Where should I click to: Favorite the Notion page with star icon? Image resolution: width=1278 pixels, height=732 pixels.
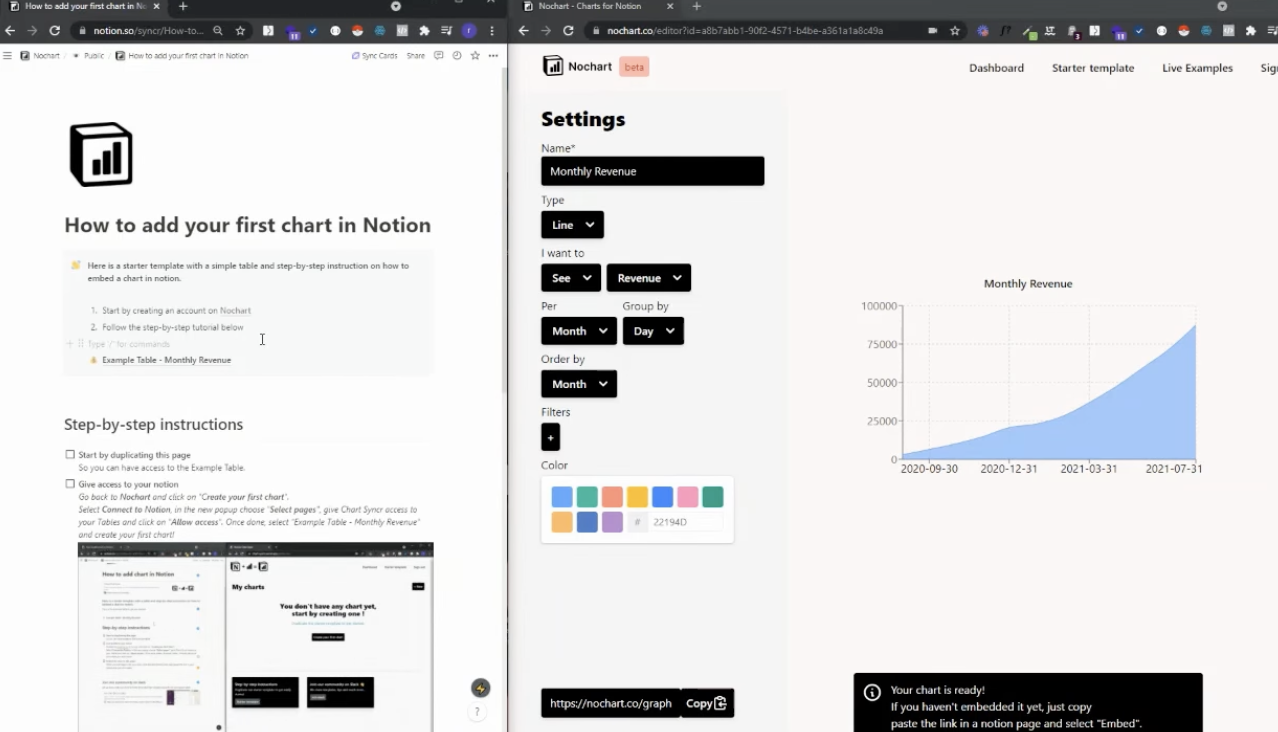click(475, 56)
